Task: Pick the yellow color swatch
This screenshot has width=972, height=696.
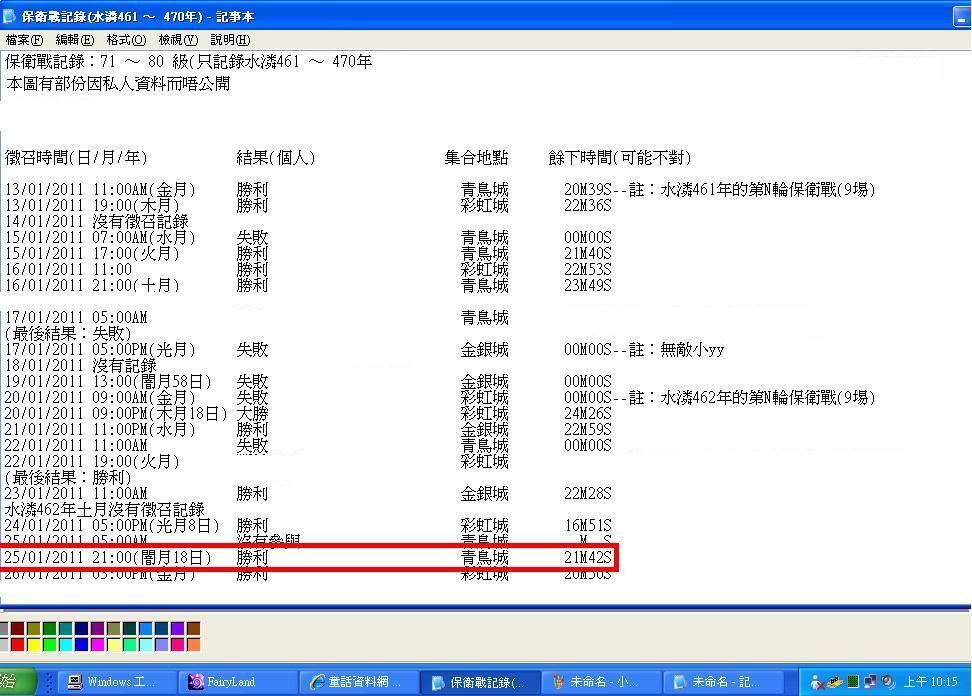Action: coord(33,644)
